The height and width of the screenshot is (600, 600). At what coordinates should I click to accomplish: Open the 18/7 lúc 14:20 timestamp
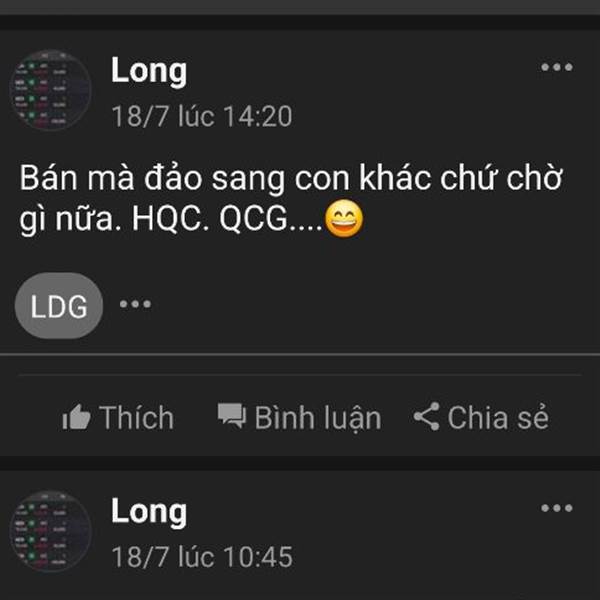202,116
